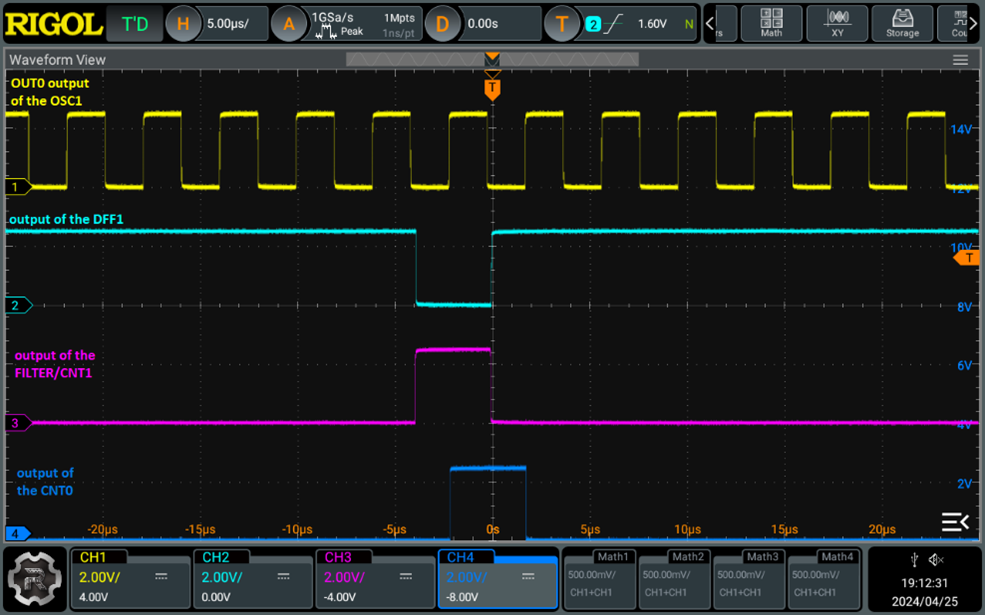
Task: Open the Horizontal timebase H button
Action: [184, 23]
